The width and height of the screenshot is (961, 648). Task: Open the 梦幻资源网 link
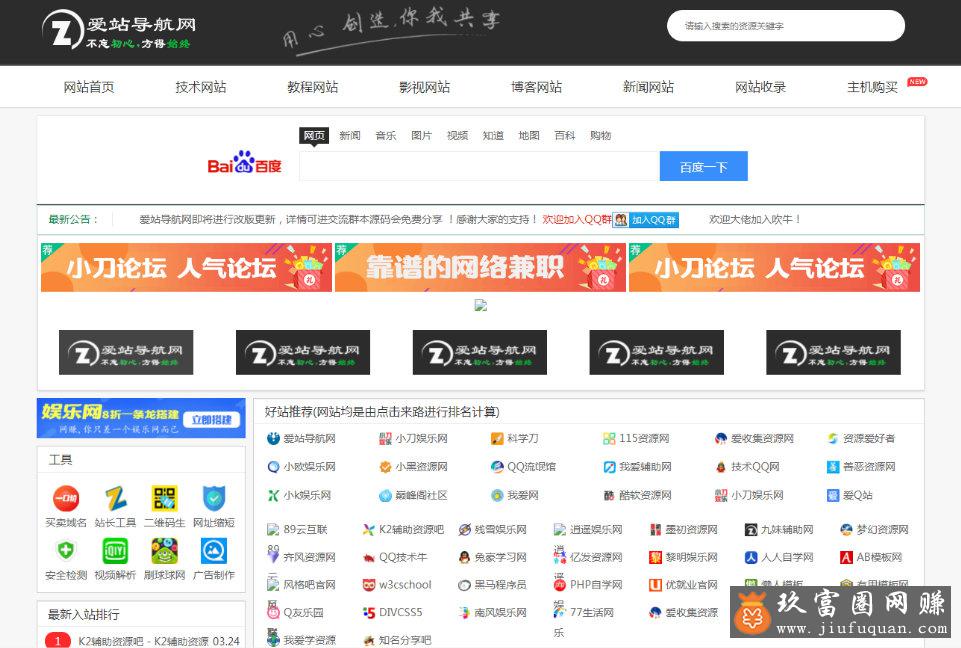883,530
